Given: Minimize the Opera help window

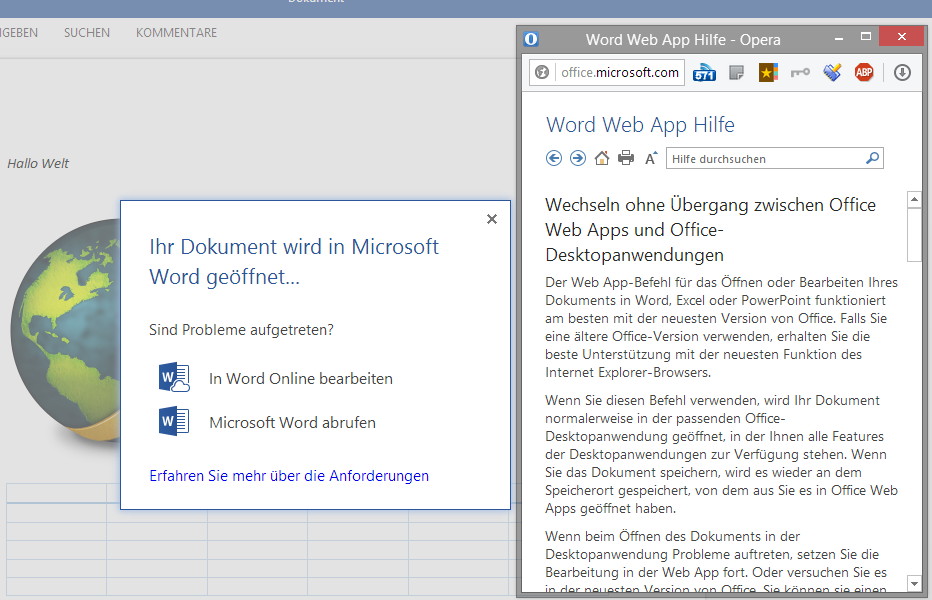Looking at the screenshot, I should coord(839,38).
